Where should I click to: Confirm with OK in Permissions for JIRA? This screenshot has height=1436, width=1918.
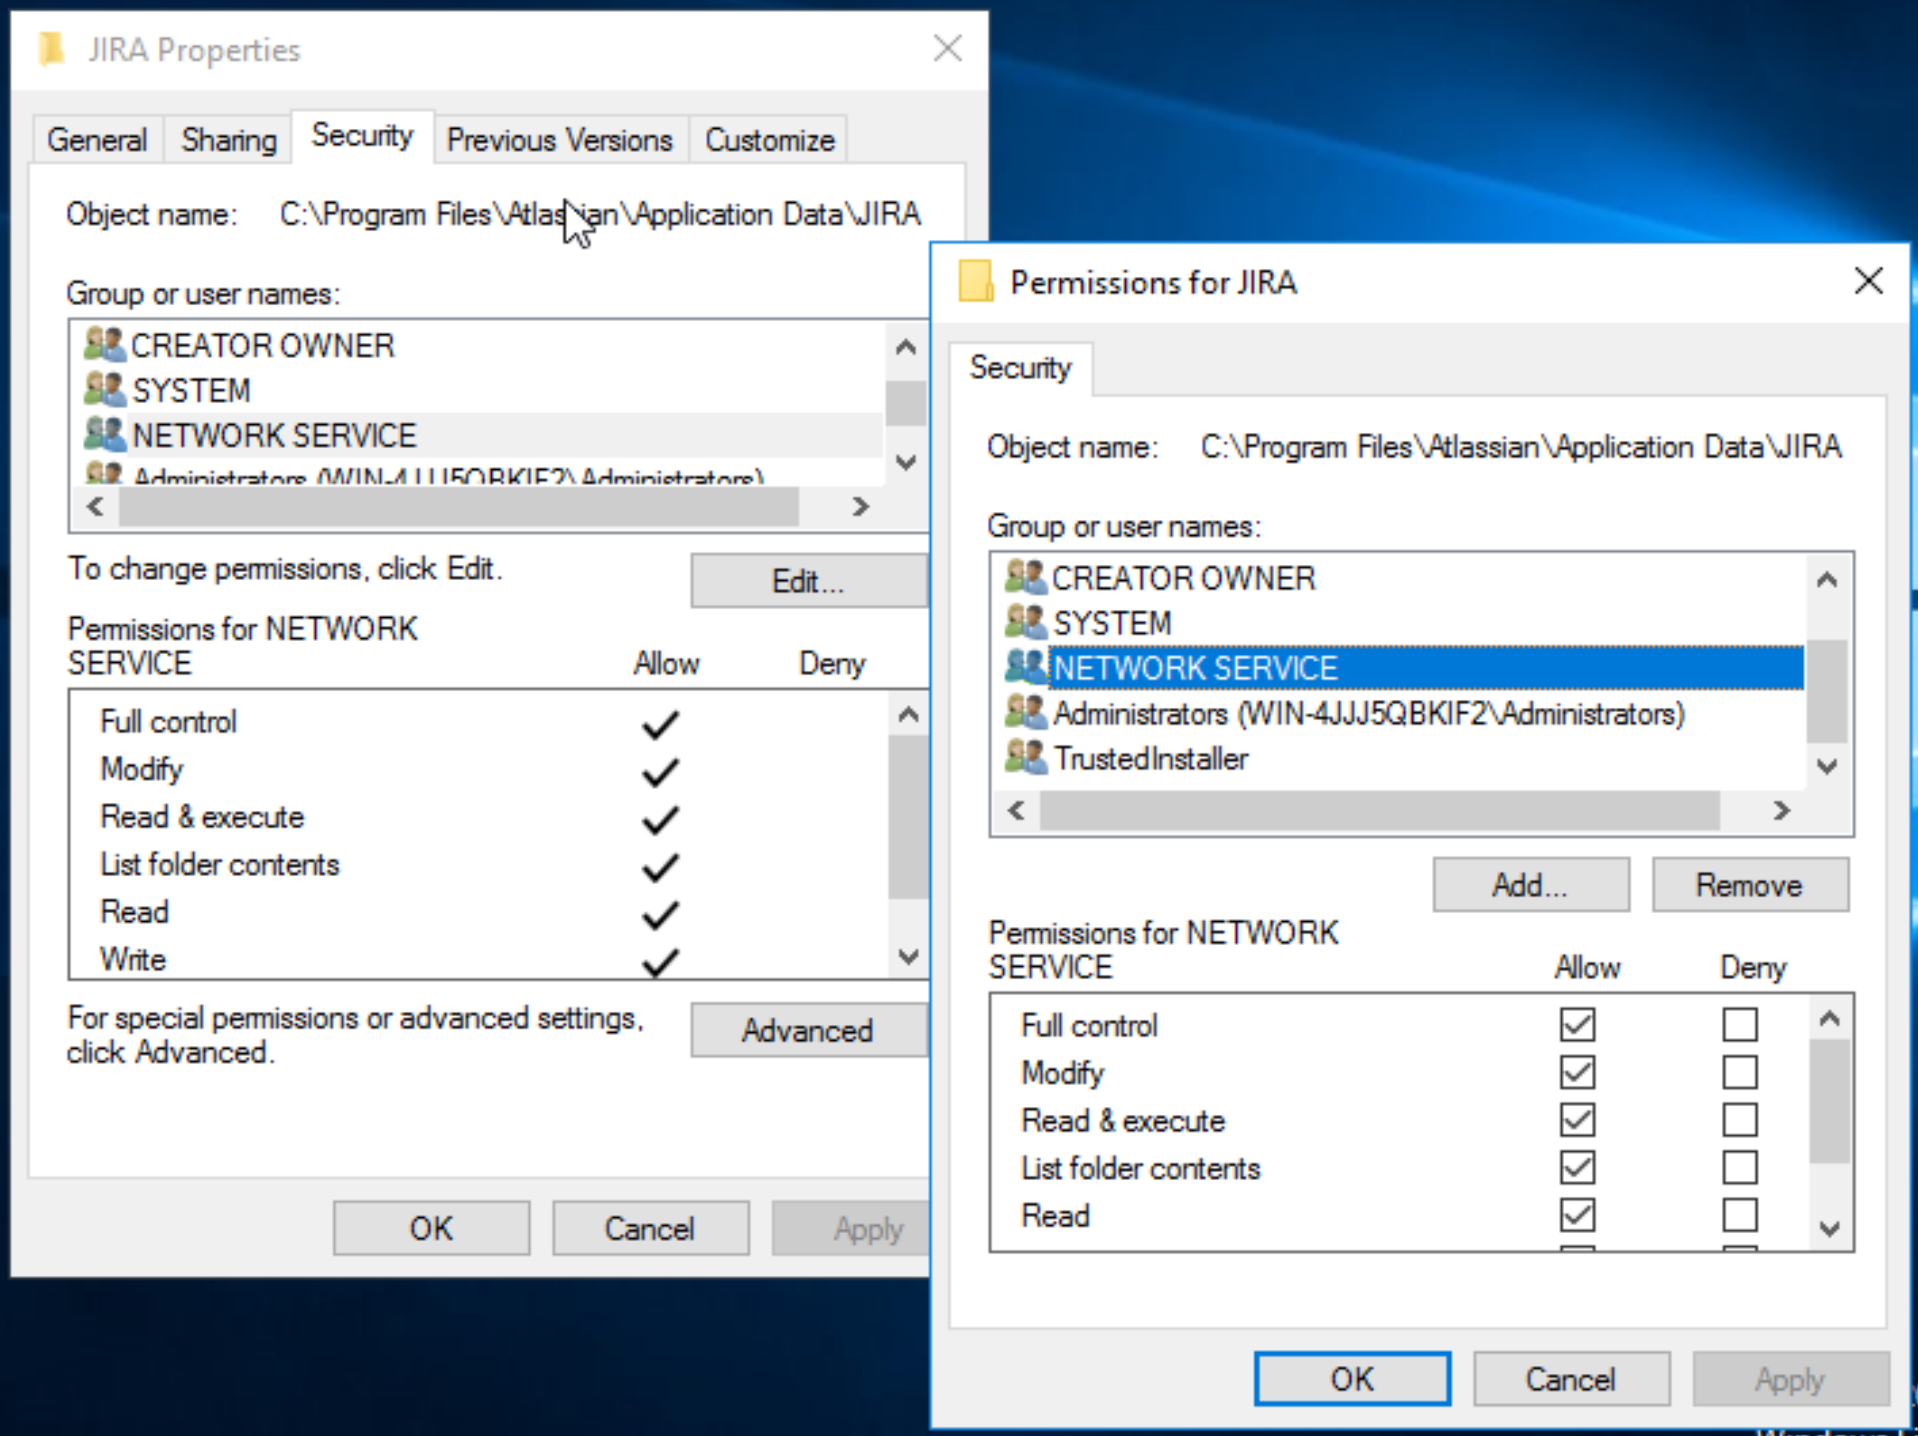point(1352,1379)
